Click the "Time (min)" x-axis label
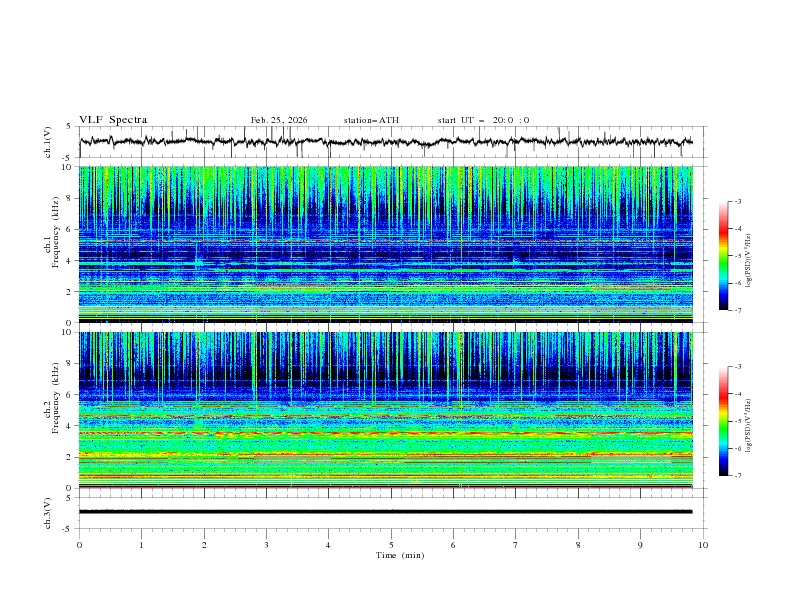The width and height of the screenshot is (792, 612). point(400,555)
